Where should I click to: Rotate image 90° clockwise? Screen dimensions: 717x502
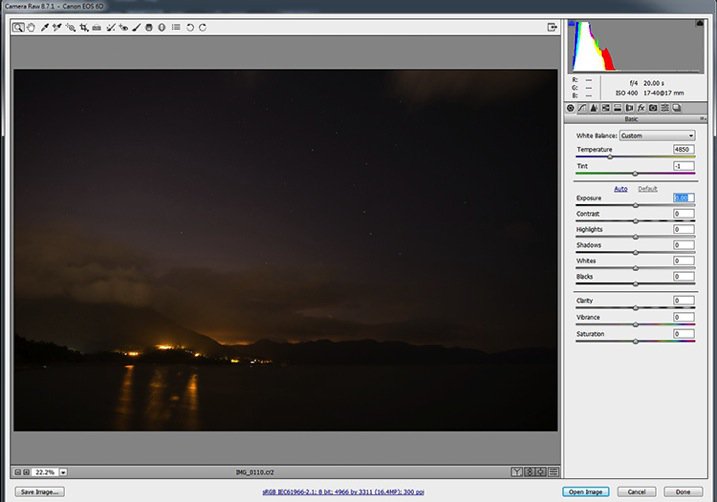click(x=203, y=28)
